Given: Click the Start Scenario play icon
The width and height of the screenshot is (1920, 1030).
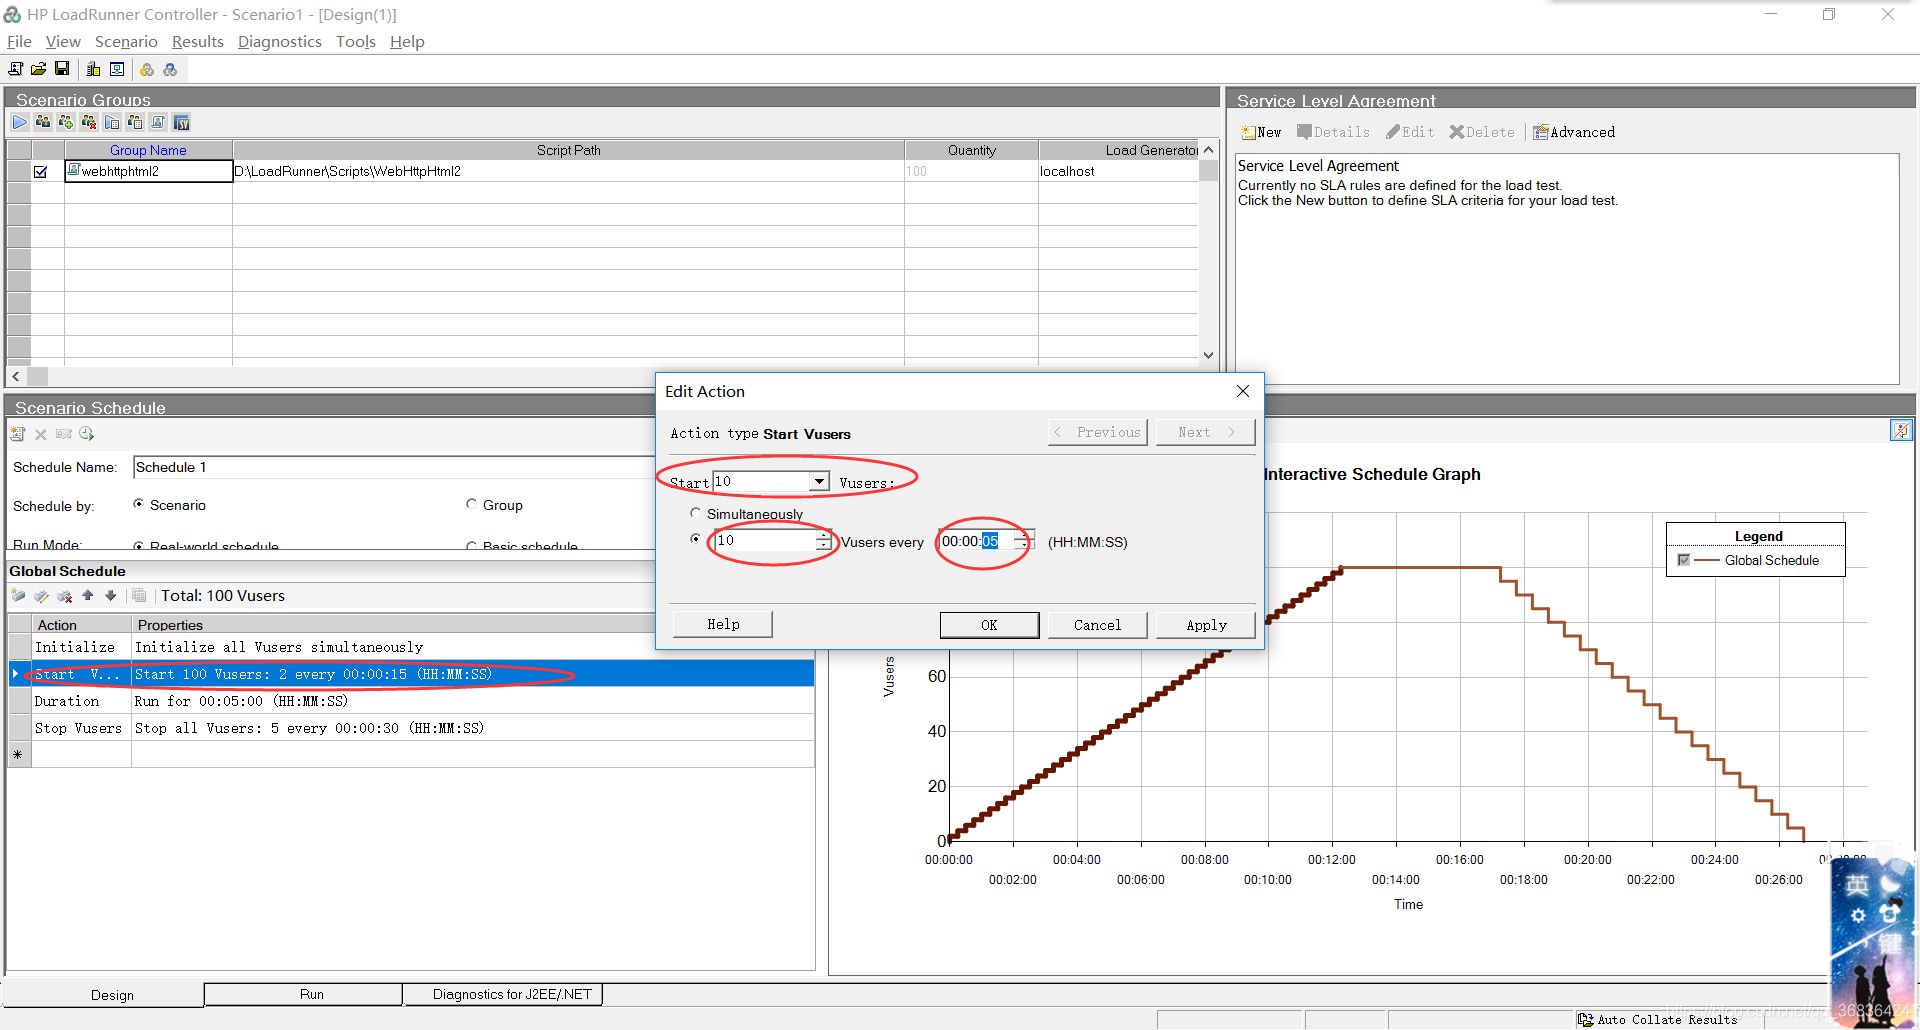Looking at the screenshot, I should click(20, 122).
